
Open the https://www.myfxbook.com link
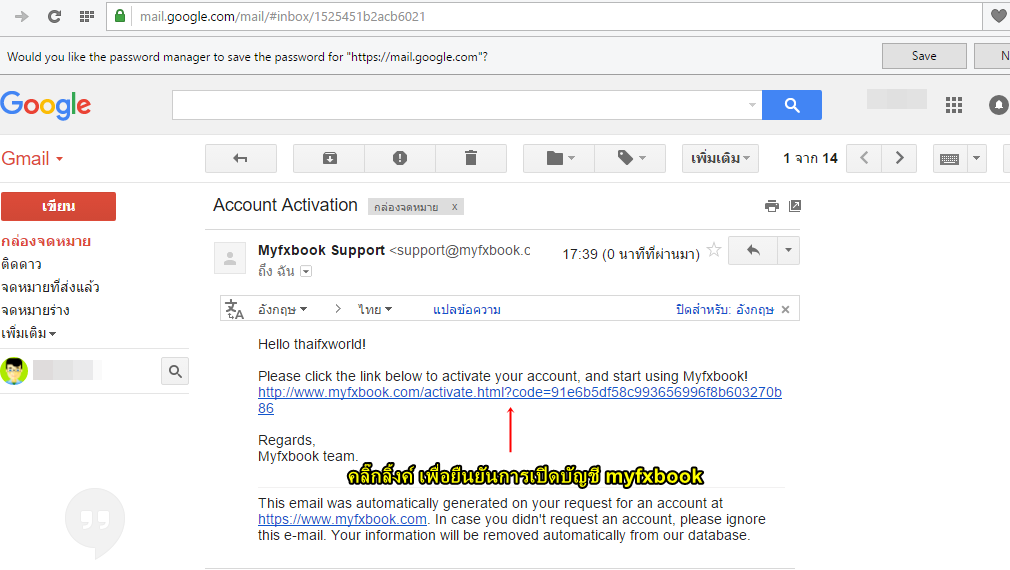[342, 519]
